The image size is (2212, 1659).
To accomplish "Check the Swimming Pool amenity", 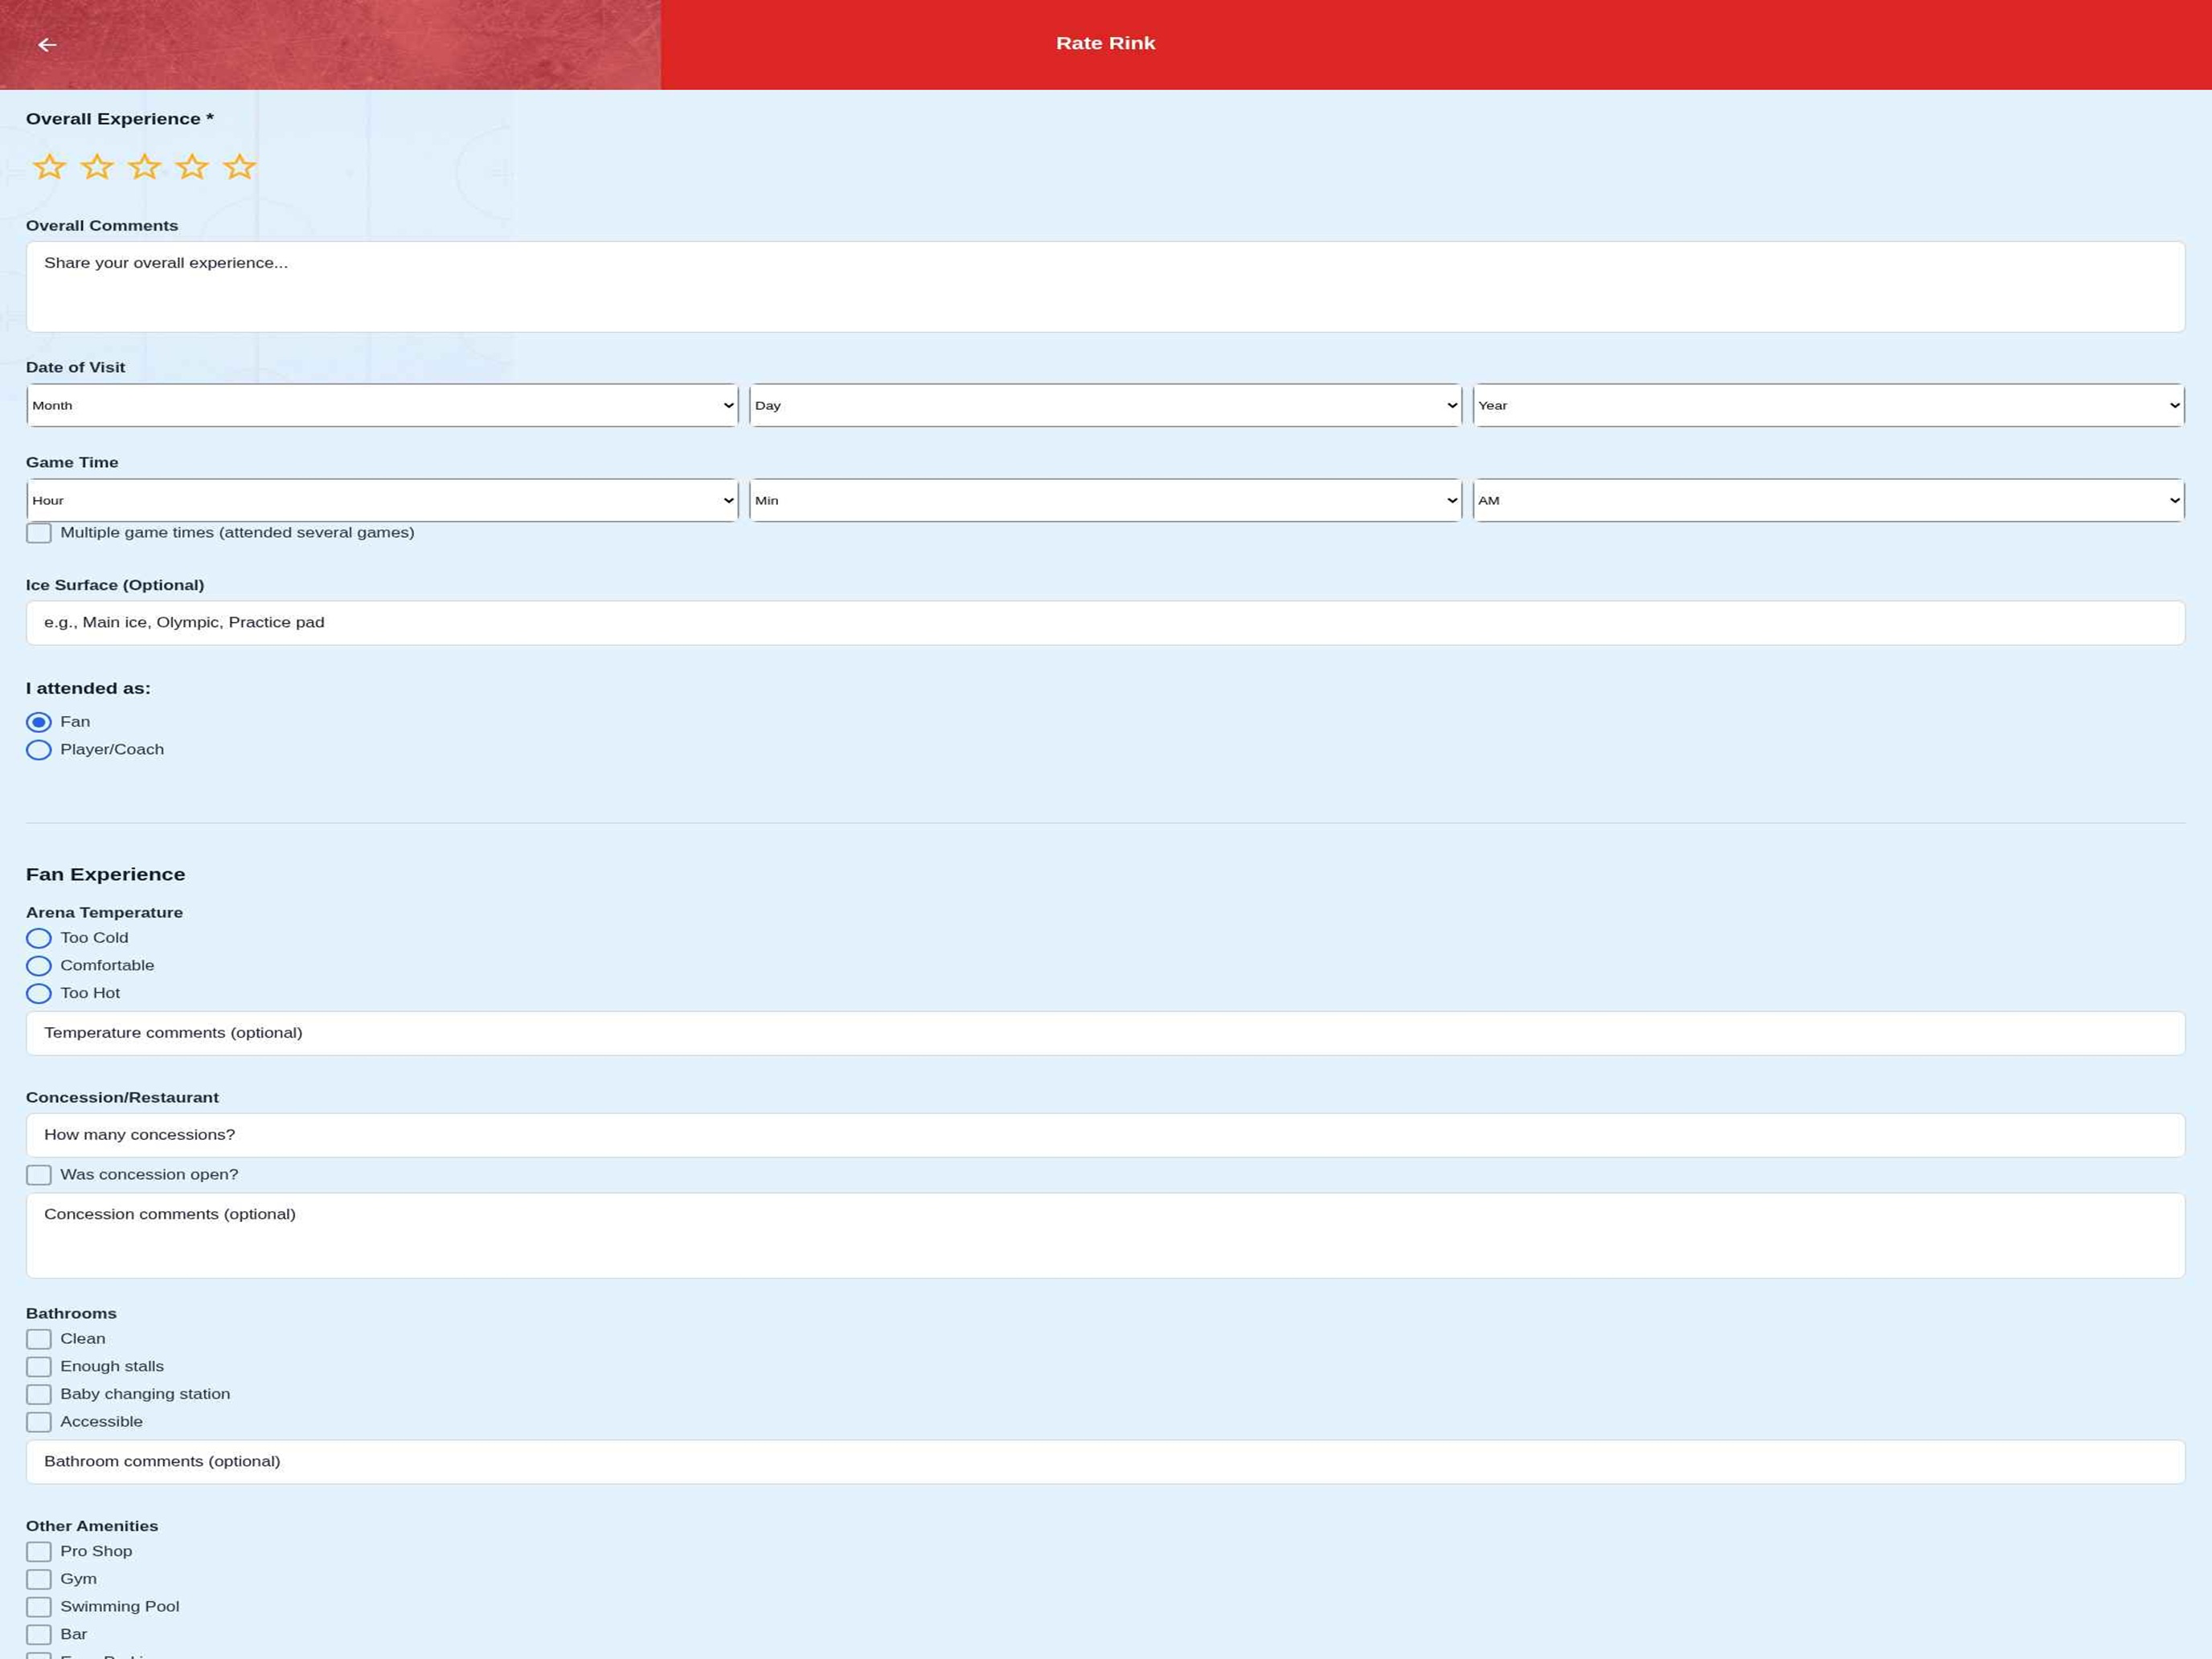I will coord(39,1607).
